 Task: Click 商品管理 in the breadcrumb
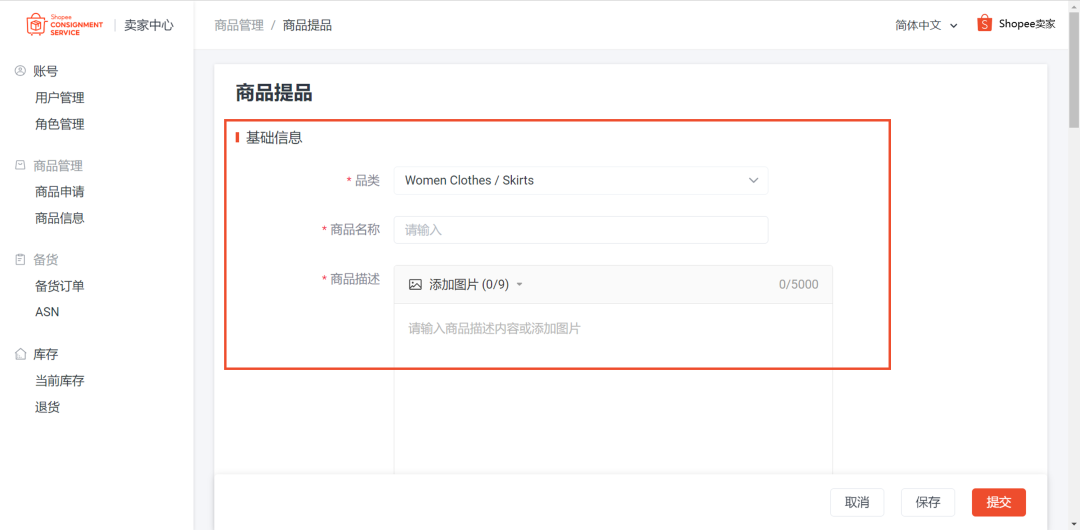[x=239, y=25]
